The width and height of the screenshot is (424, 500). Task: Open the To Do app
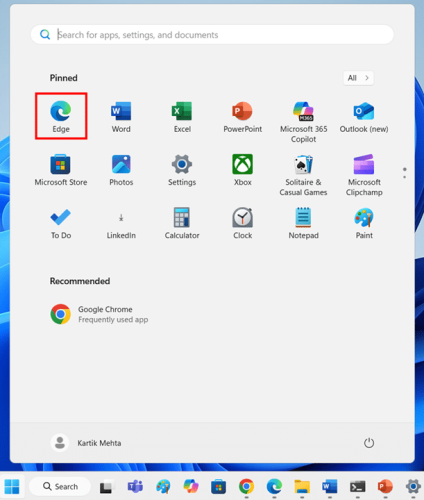(61, 223)
